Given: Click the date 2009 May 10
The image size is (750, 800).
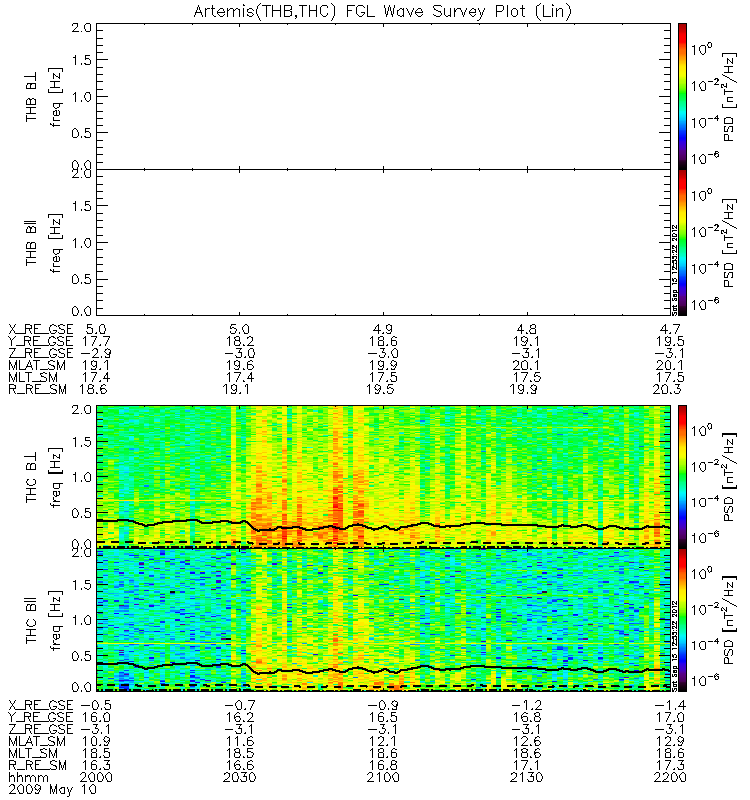Looking at the screenshot, I should coord(52,790).
